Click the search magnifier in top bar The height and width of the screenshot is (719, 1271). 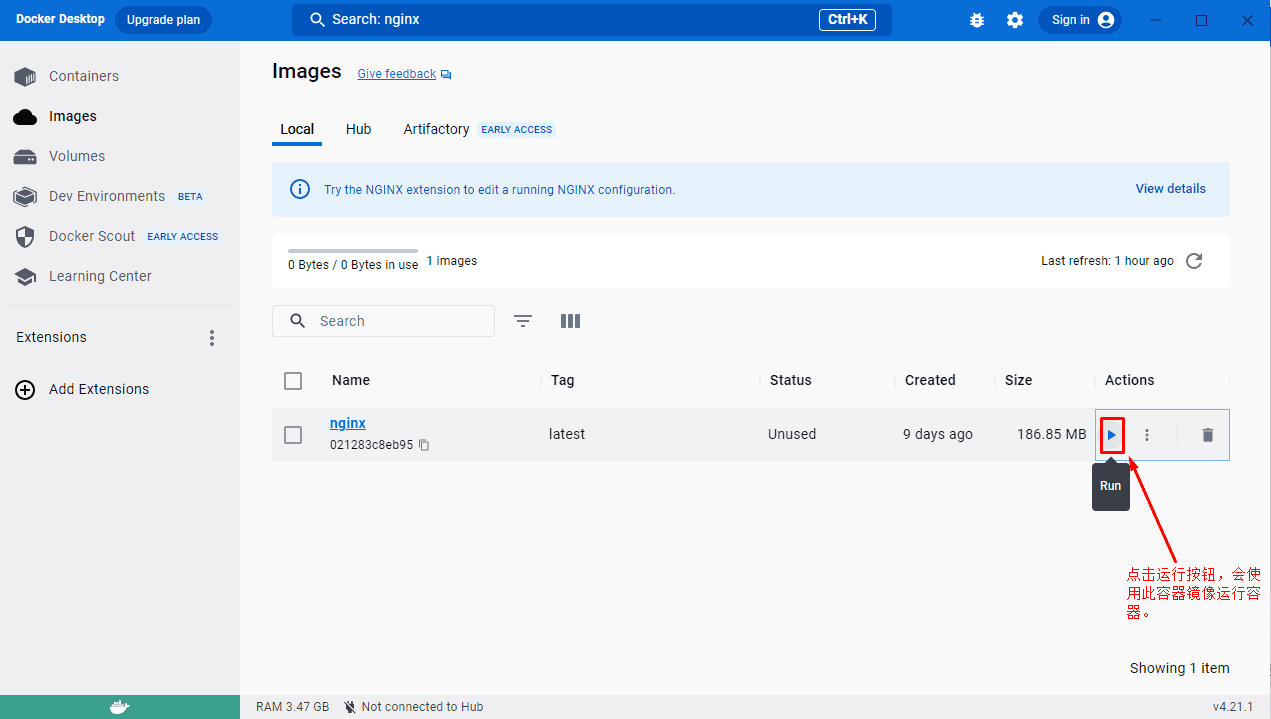318,20
